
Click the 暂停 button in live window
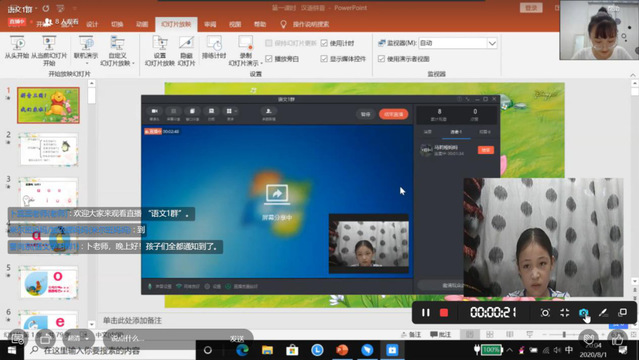366,114
